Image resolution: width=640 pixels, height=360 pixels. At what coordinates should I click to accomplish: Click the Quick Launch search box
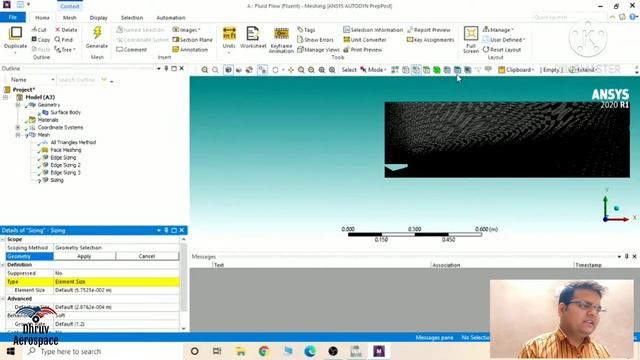click(569, 18)
